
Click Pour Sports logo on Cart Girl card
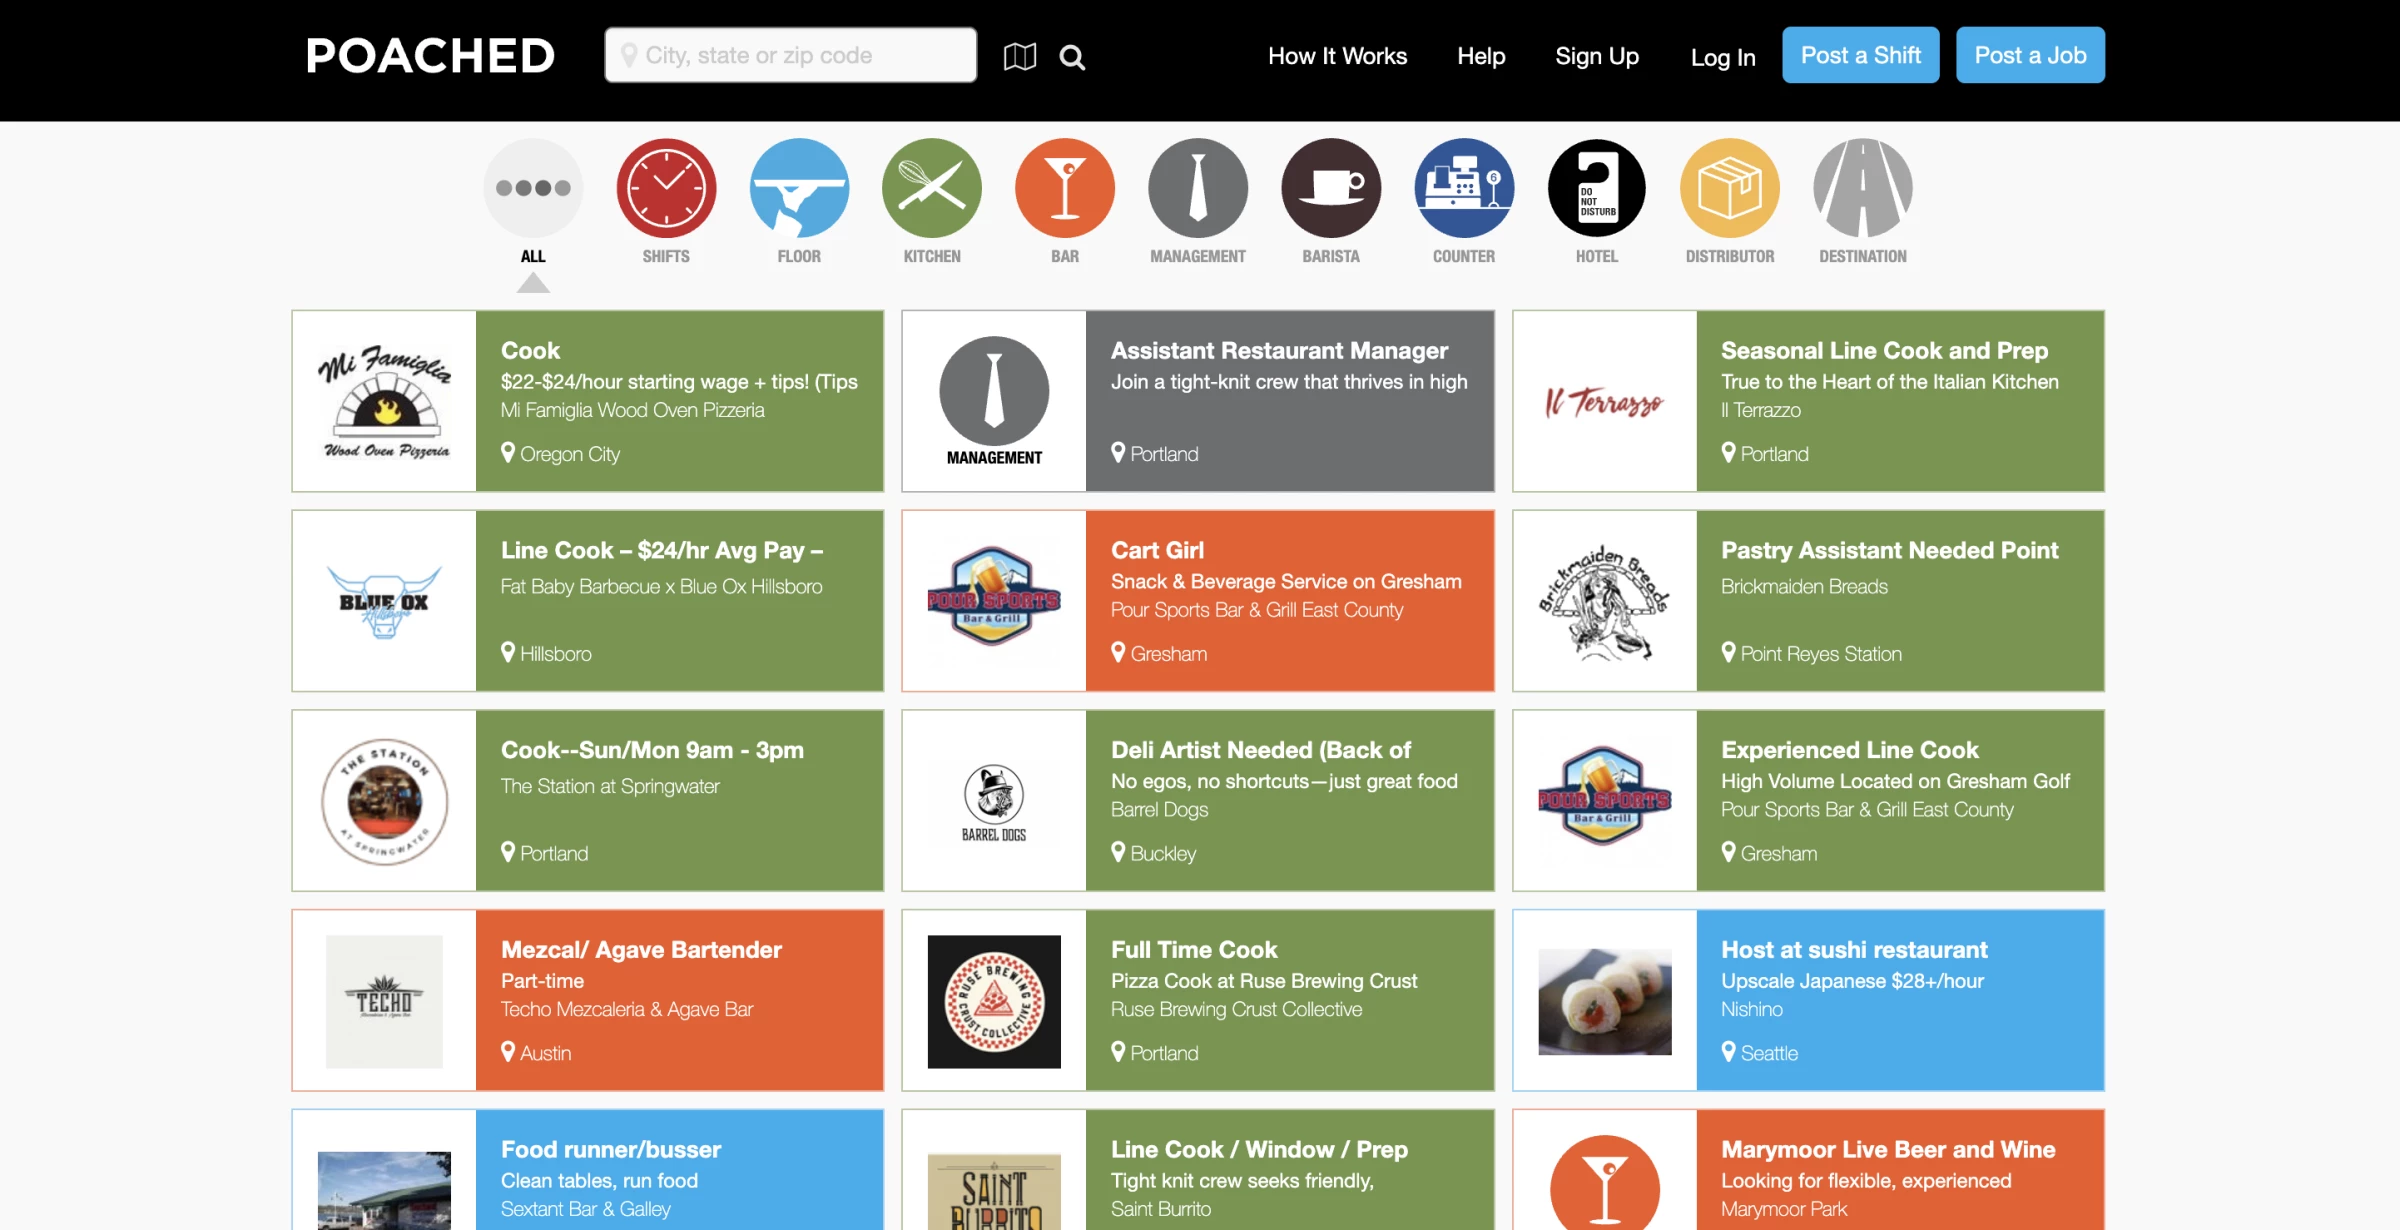(994, 596)
